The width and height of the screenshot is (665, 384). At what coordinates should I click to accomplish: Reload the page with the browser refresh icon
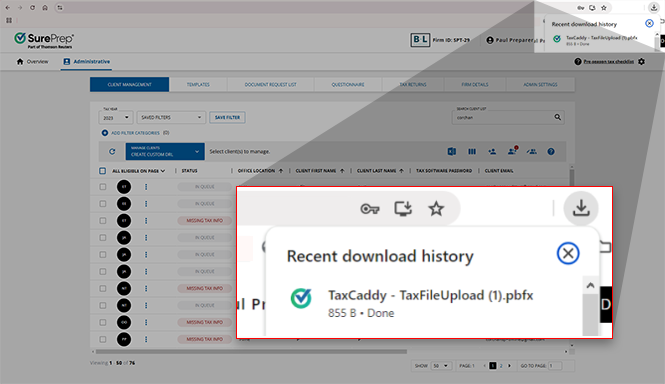pyautogui.click(x=32, y=8)
